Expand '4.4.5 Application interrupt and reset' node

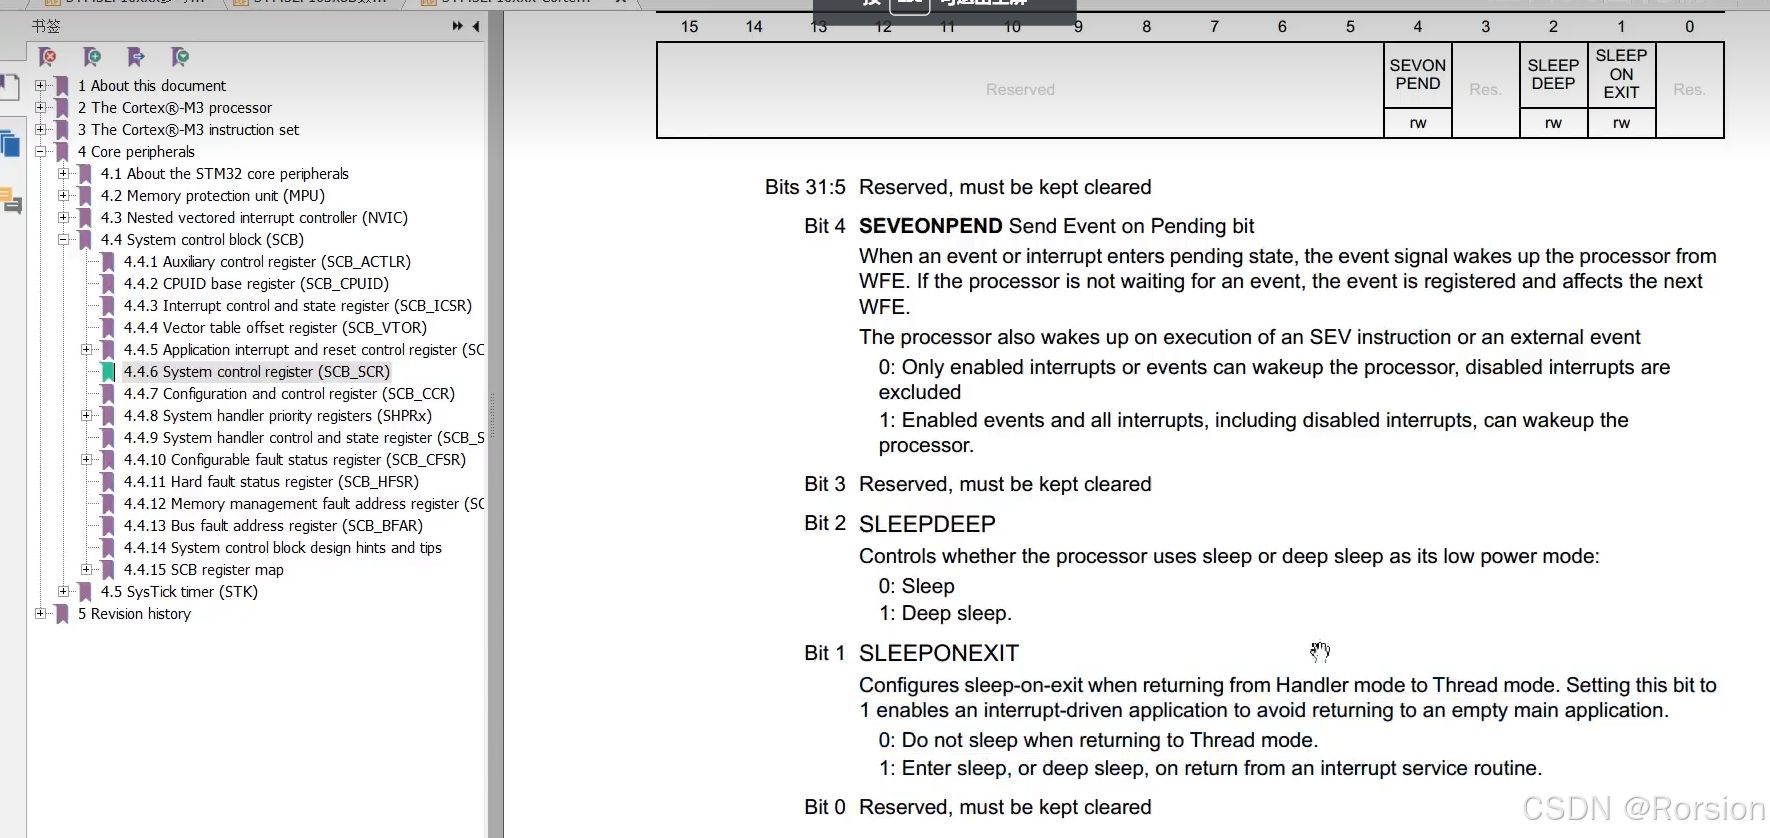point(87,350)
